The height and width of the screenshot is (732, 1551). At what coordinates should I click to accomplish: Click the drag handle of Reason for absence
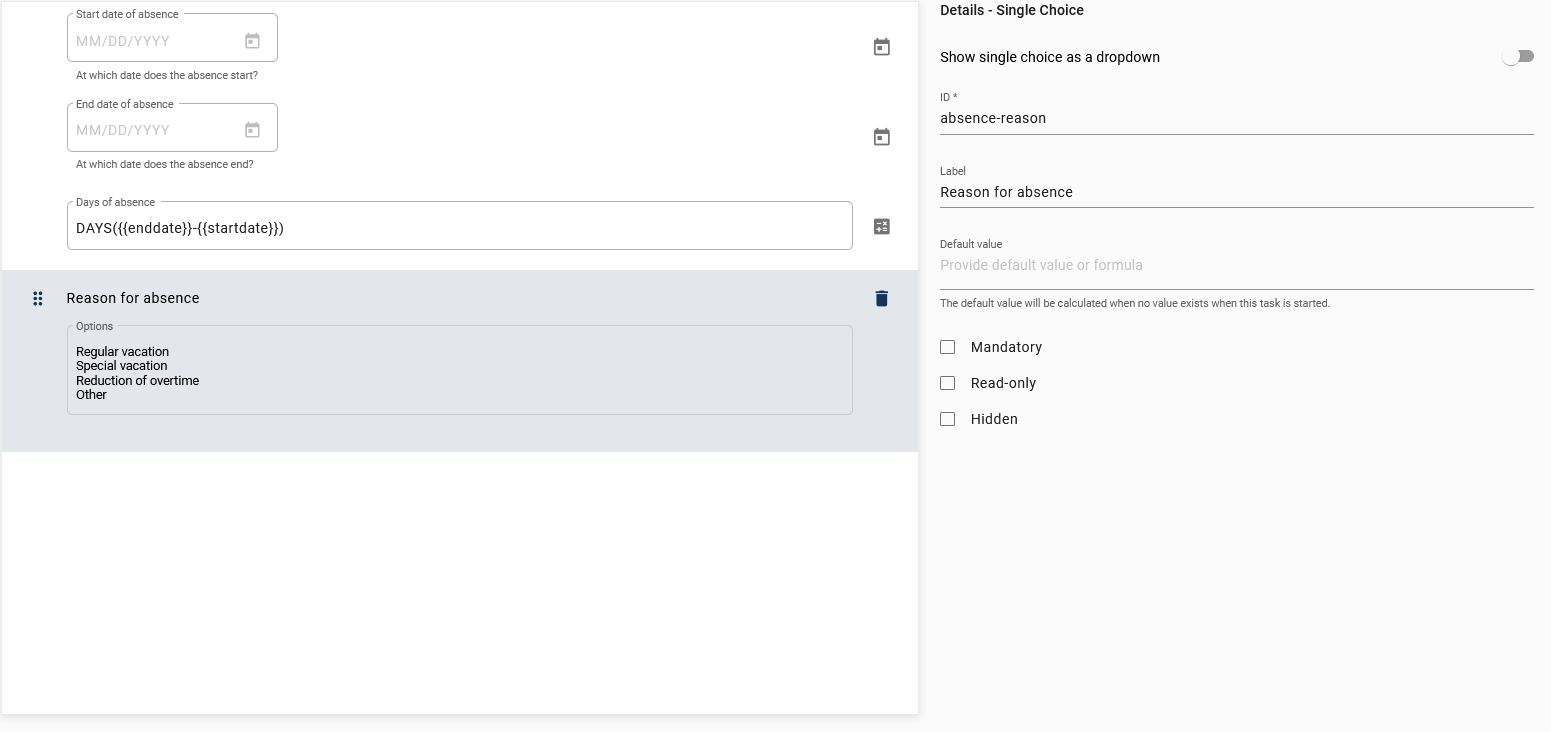point(38,298)
